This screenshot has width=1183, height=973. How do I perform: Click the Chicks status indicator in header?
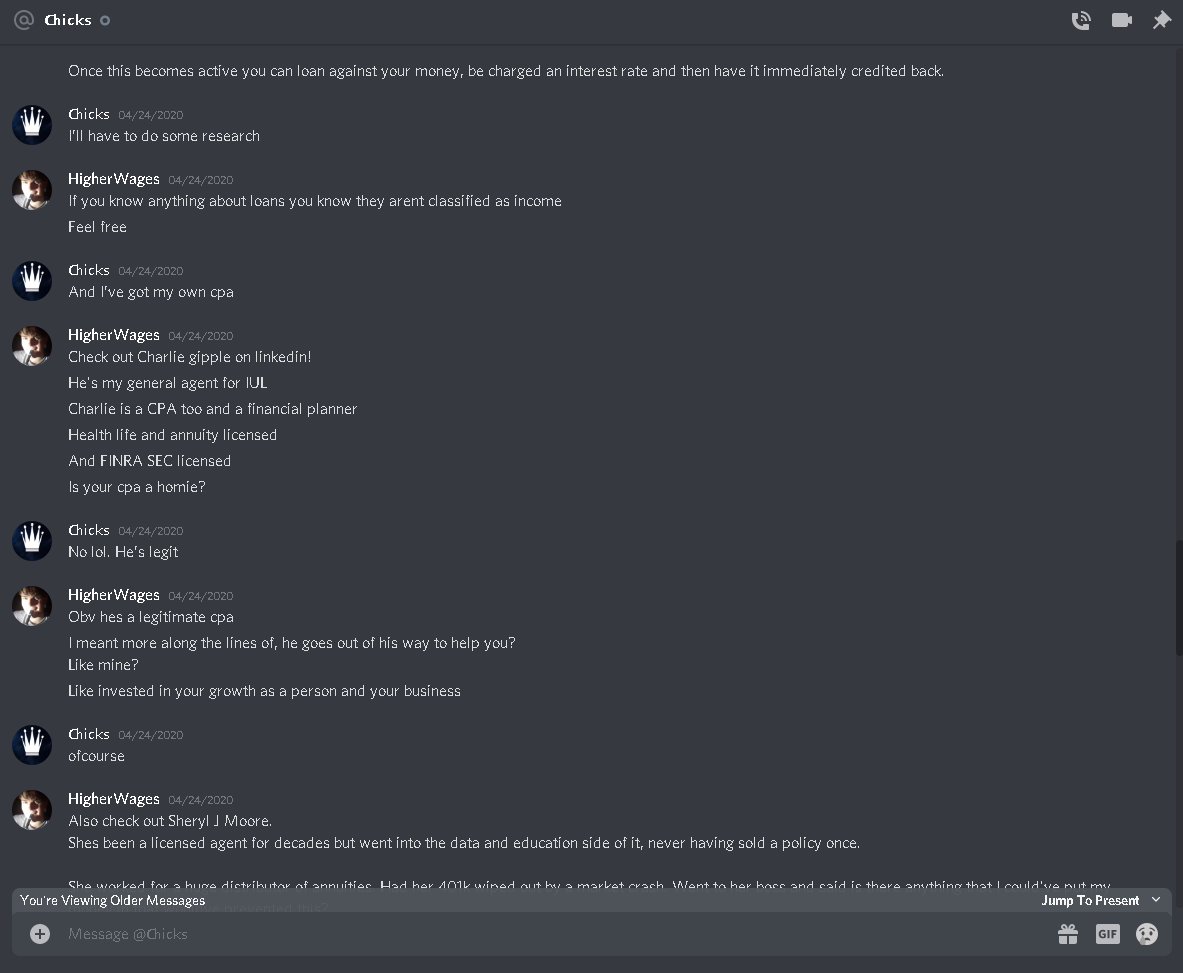tap(105, 20)
